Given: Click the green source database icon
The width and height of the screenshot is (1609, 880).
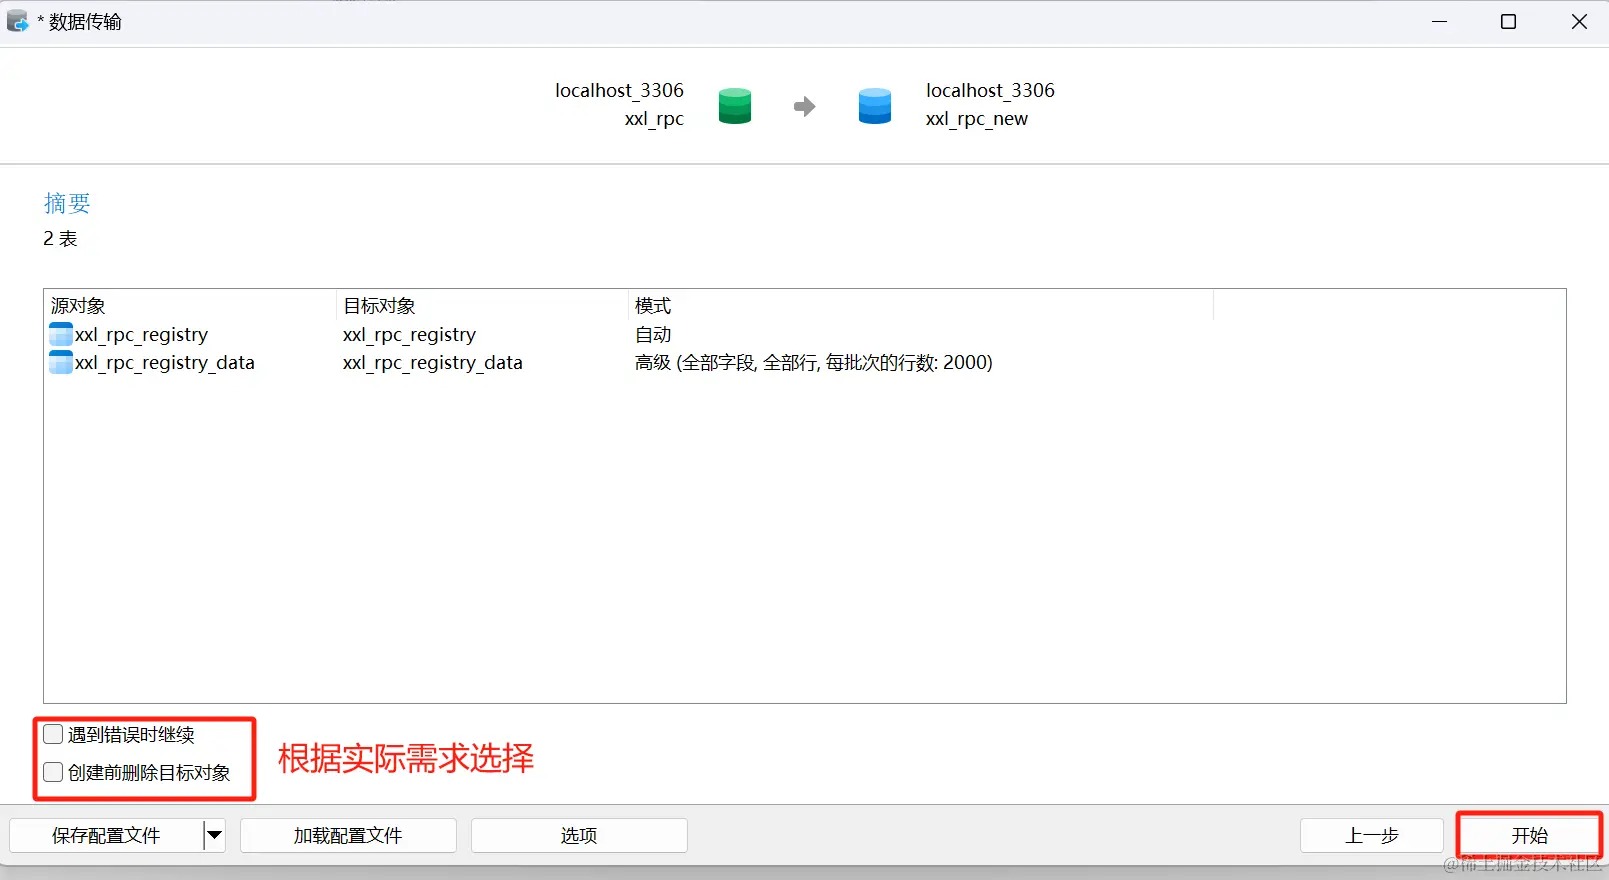Looking at the screenshot, I should click(734, 106).
